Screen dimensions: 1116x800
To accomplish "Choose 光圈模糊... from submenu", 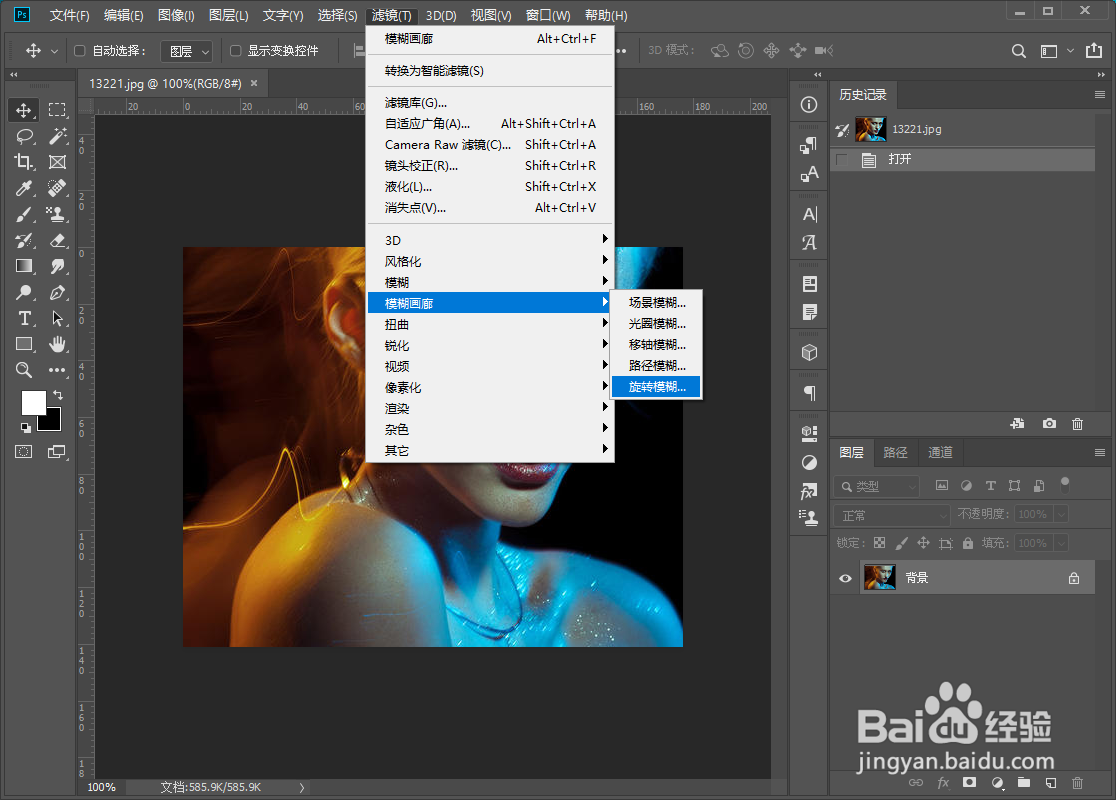I will coord(656,324).
